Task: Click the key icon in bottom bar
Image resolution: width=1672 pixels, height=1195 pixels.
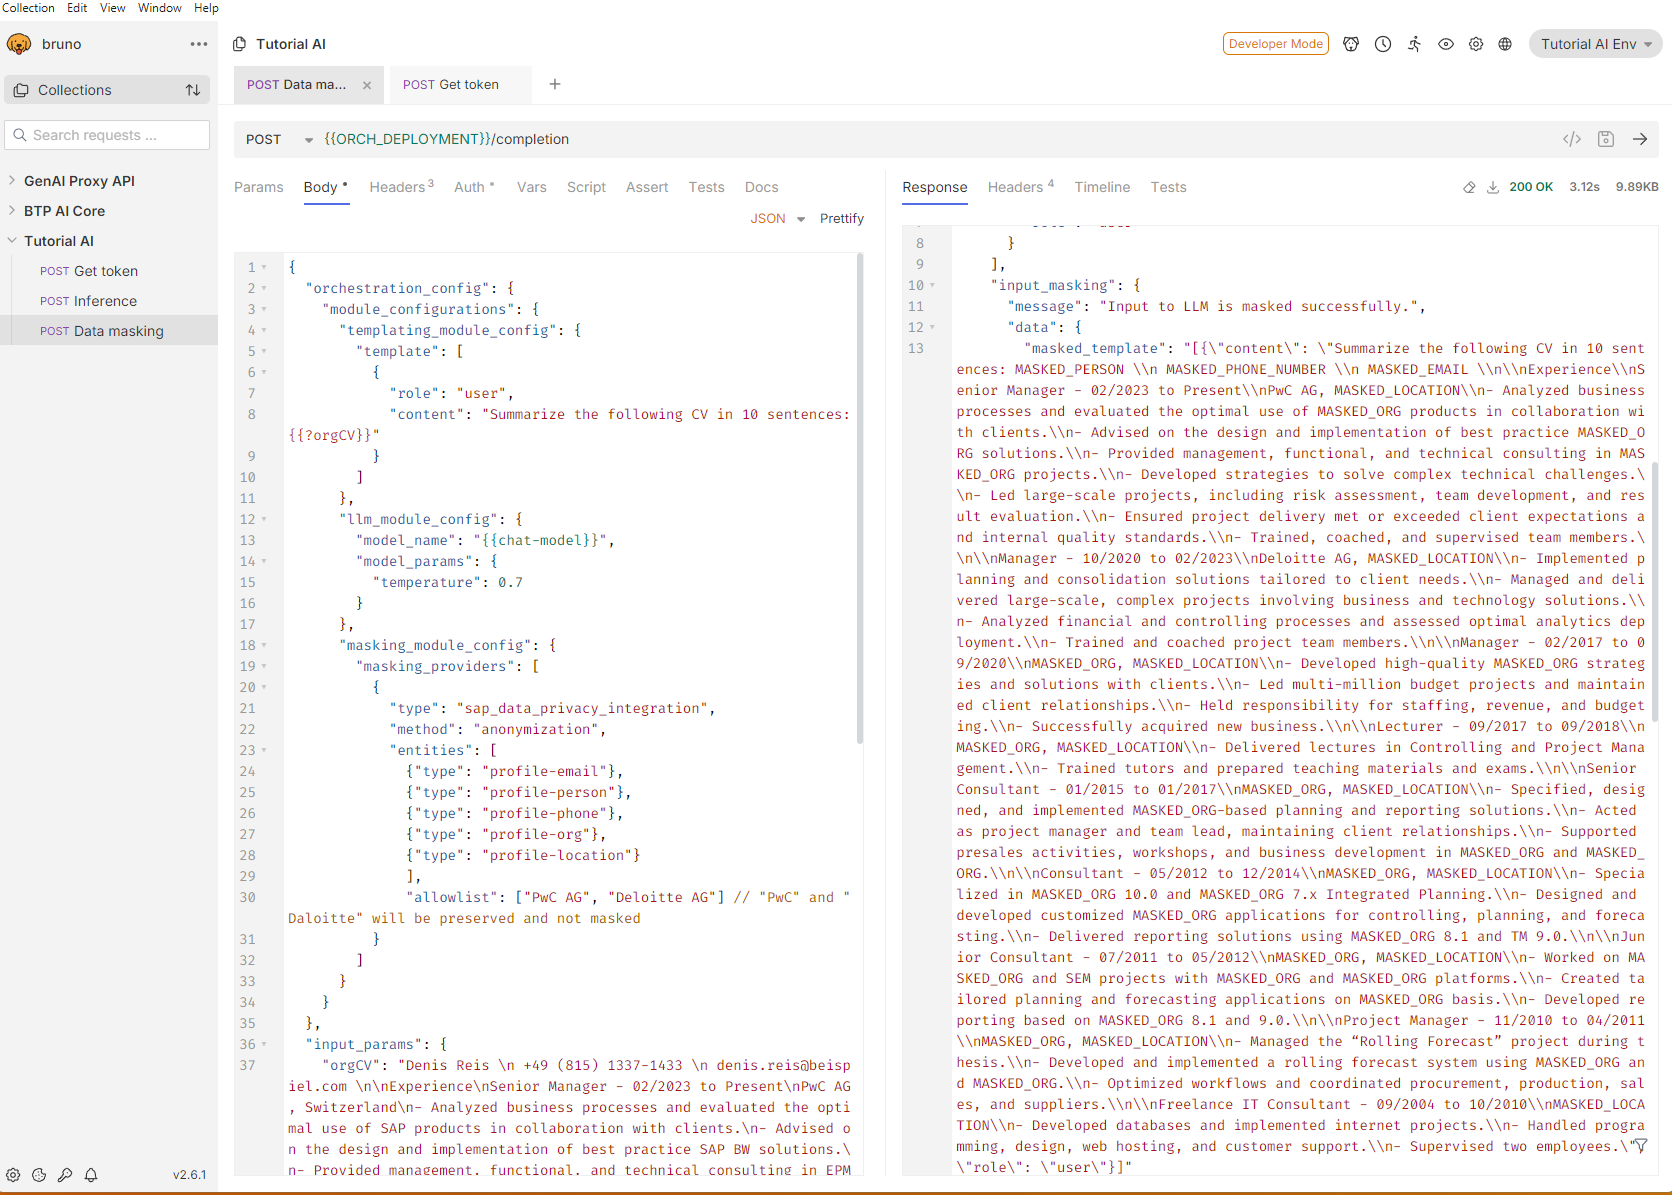Action: tap(65, 1175)
